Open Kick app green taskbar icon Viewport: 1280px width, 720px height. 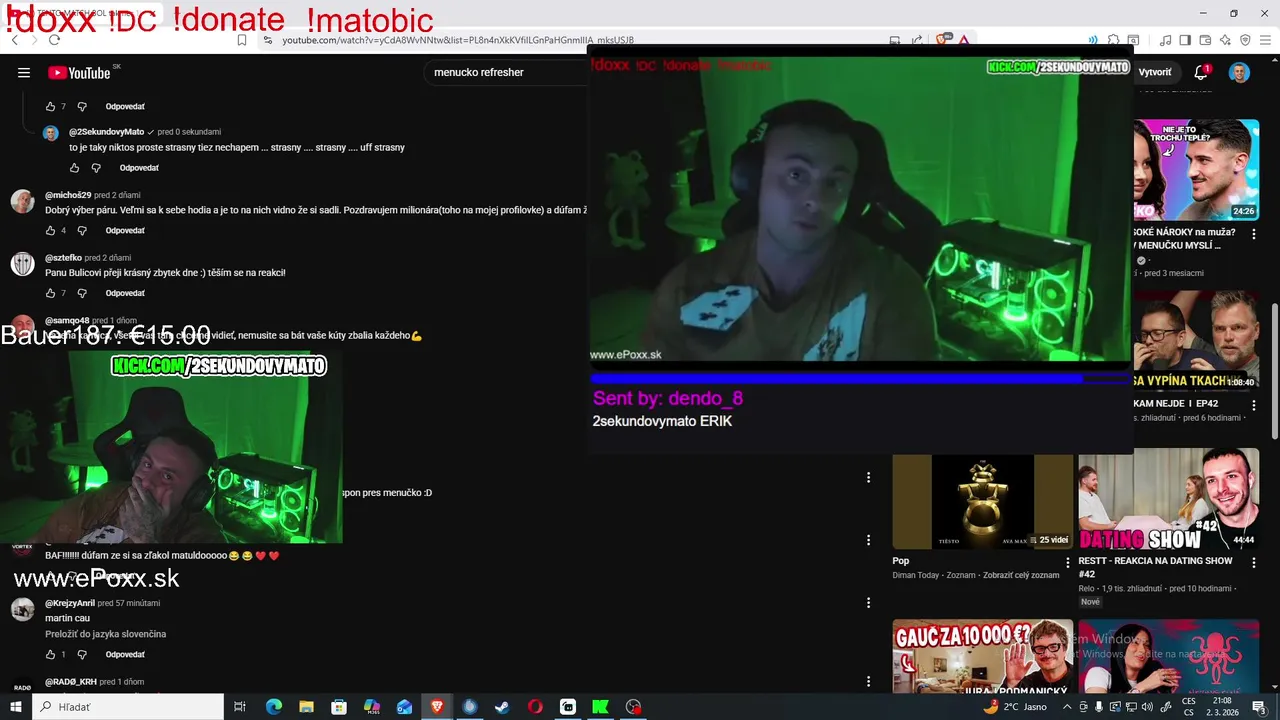pos(600,707)
